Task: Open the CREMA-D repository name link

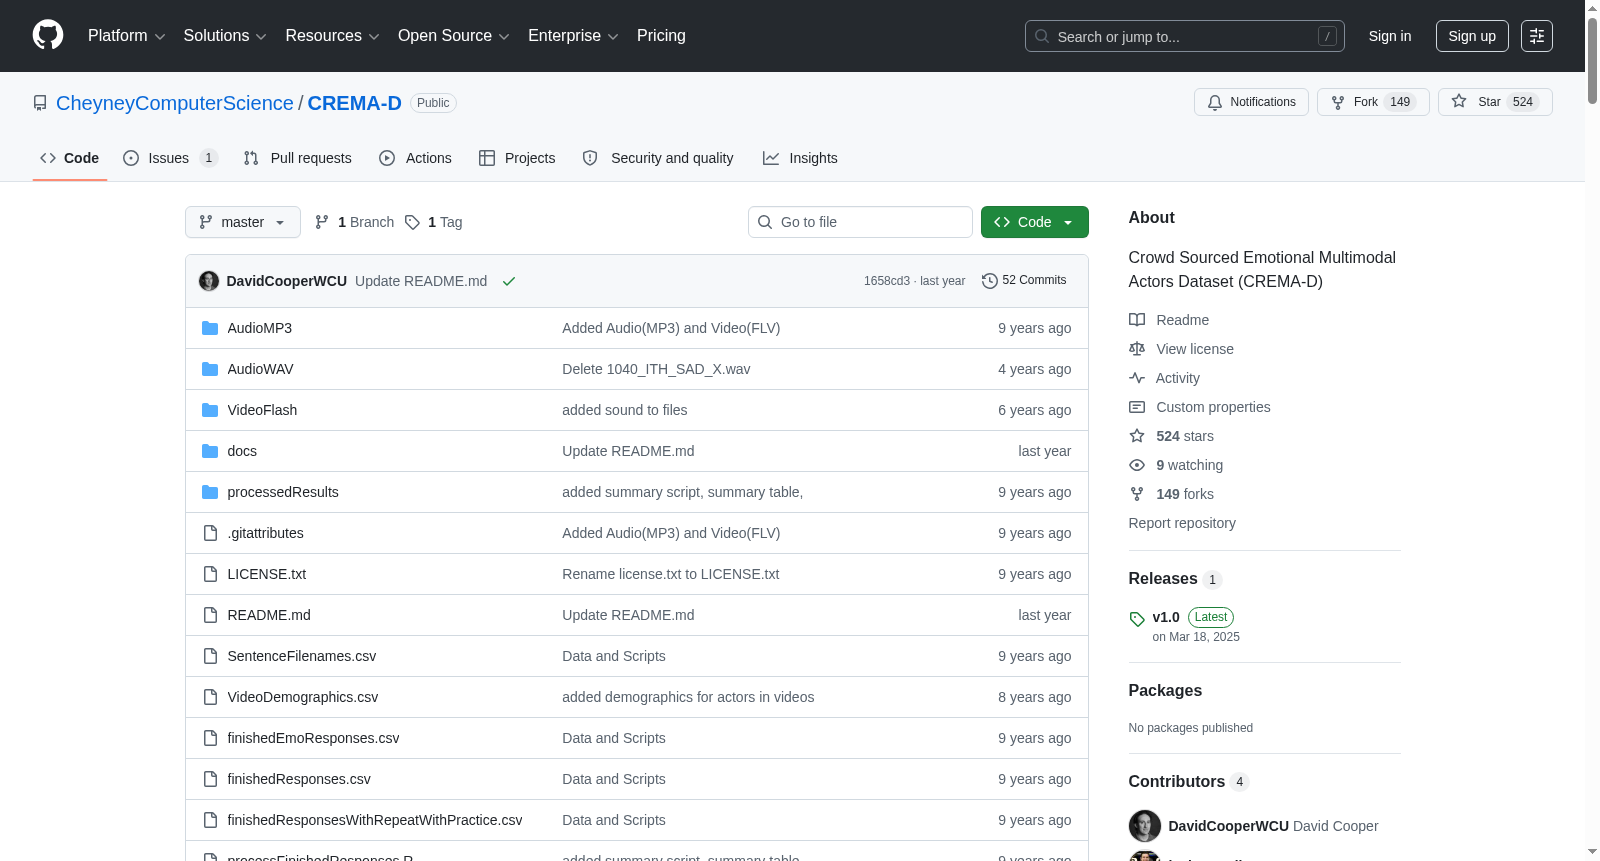Action: [x=354, y=103]
